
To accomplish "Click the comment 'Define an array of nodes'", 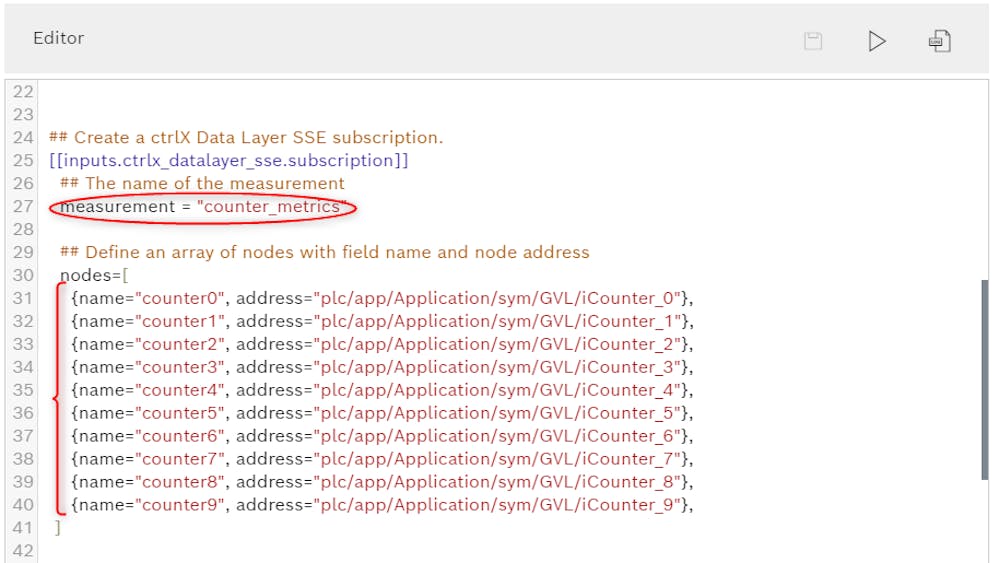I will click(325, 252).
